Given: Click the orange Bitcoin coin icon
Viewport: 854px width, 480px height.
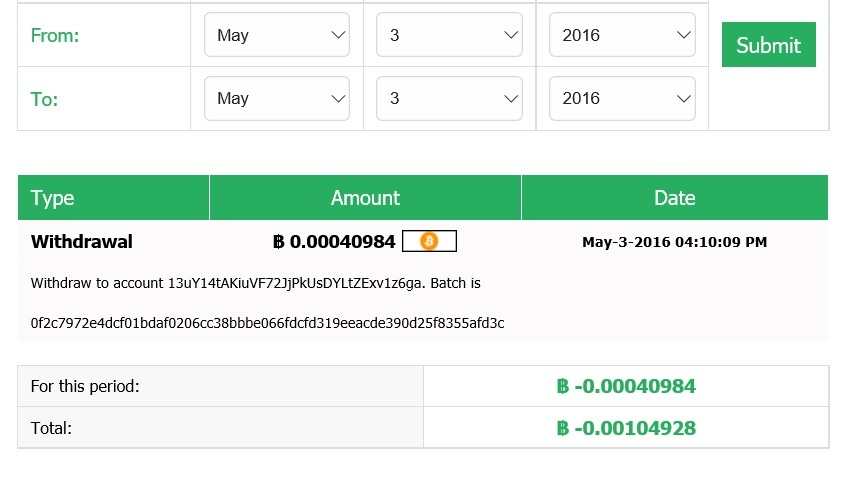Looking at the screenshot, I should coord(429,241).
